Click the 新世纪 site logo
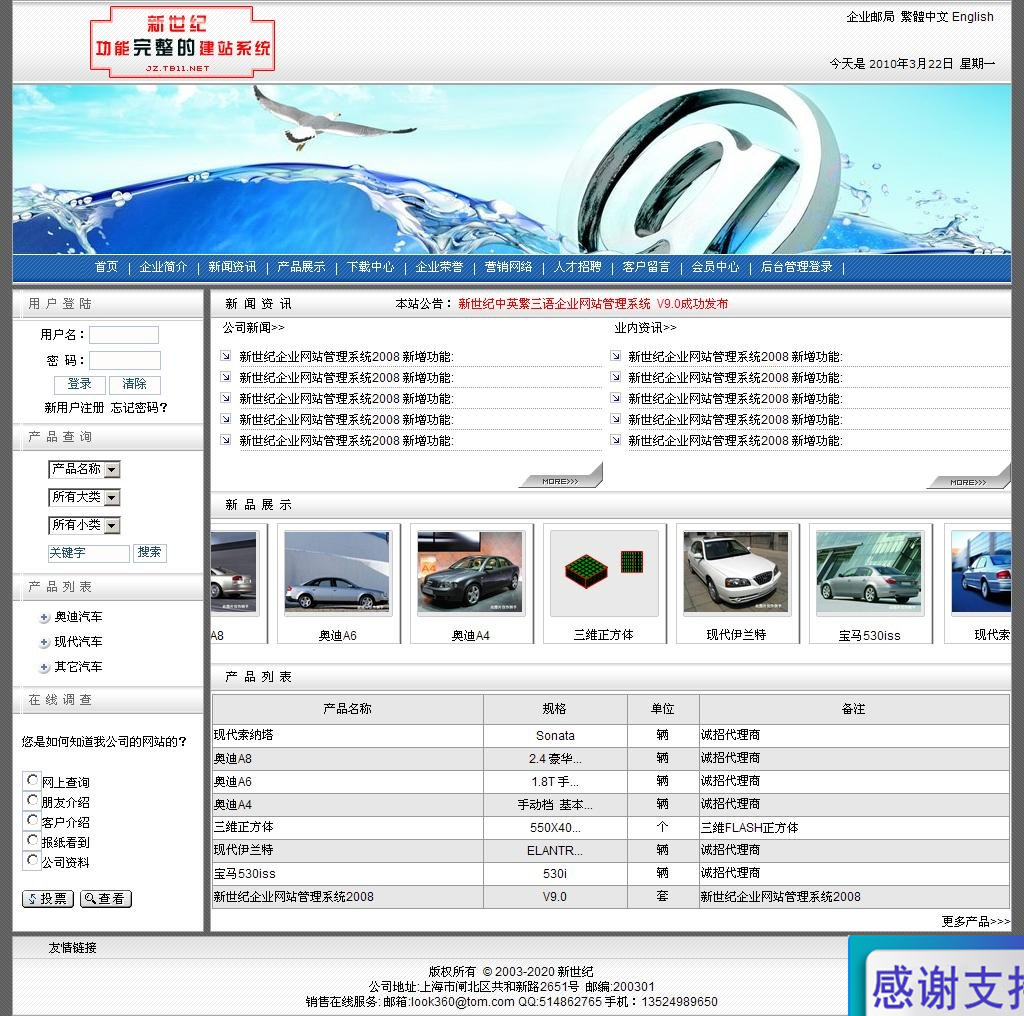The width and height of the screenshot is (1024, 1016). [x=182, y=42]
